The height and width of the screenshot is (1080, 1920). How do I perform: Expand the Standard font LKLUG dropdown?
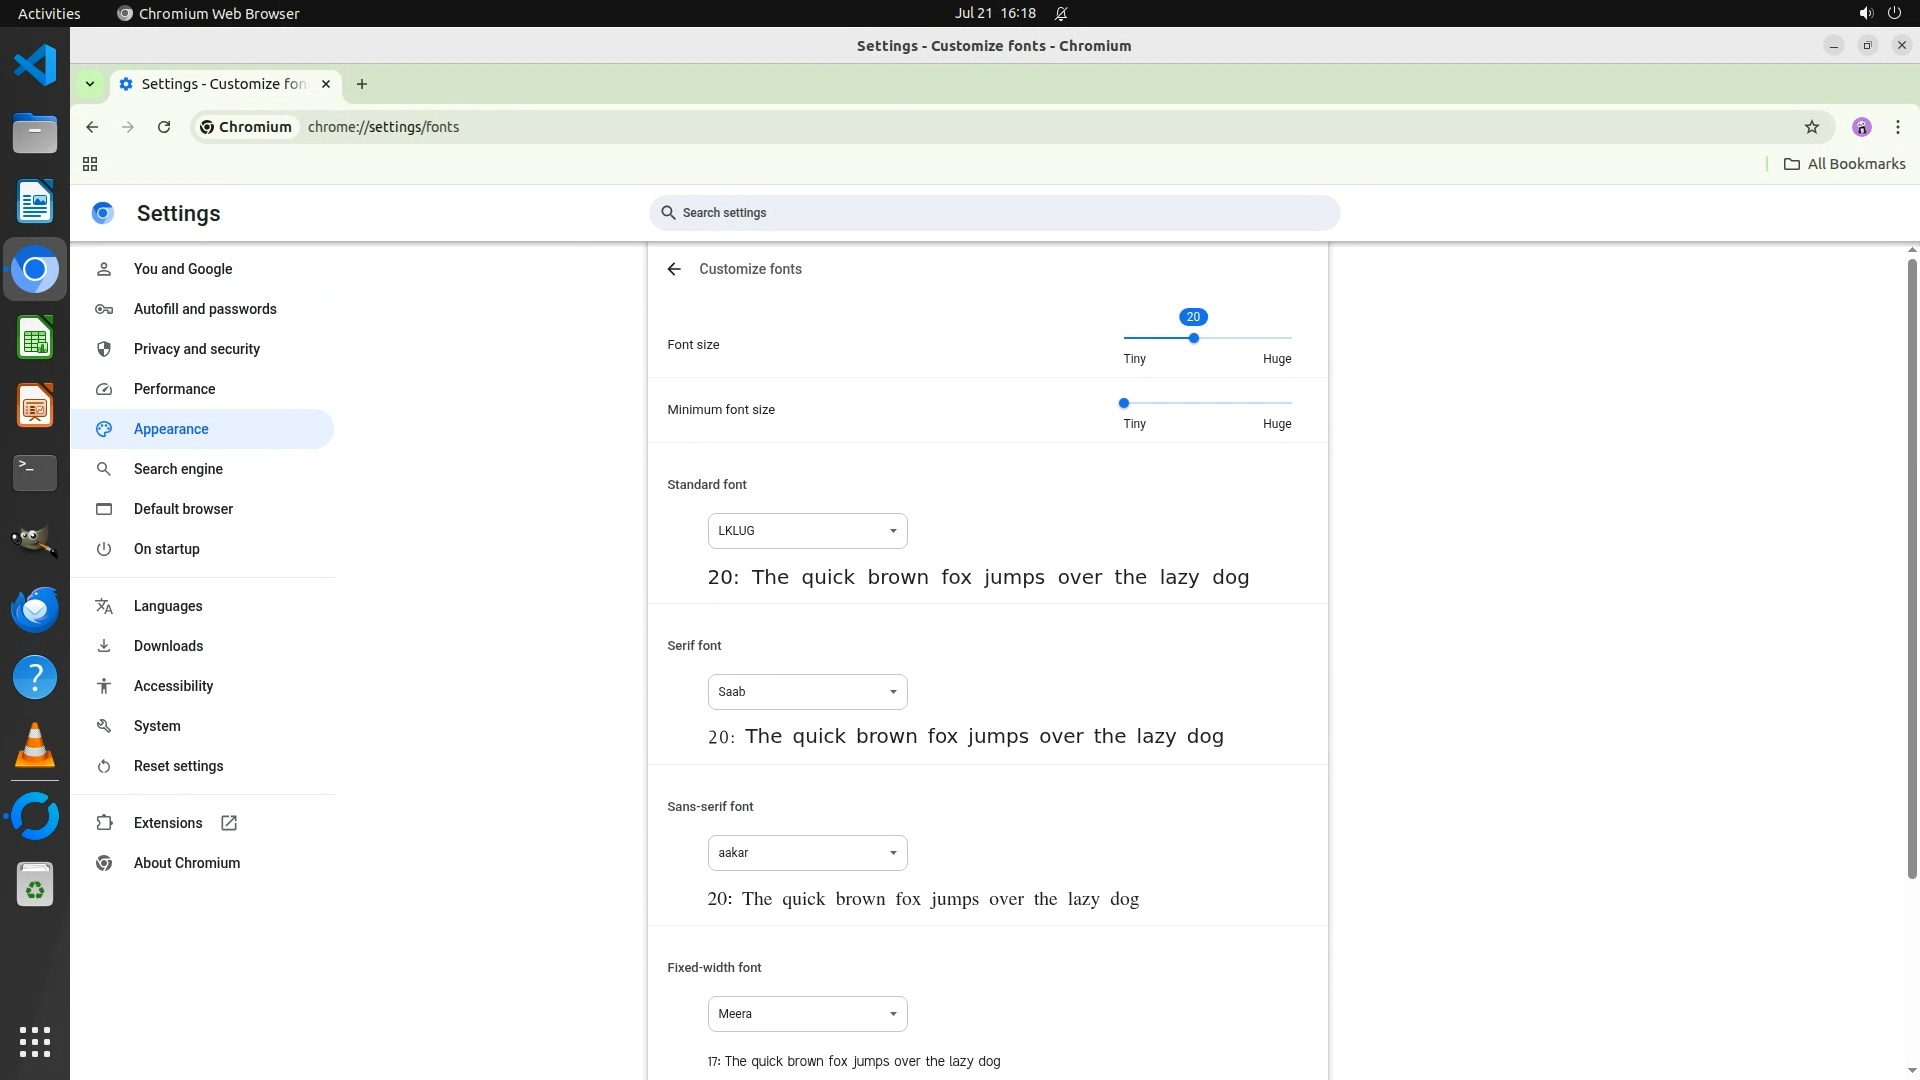(x=807, y=531)
